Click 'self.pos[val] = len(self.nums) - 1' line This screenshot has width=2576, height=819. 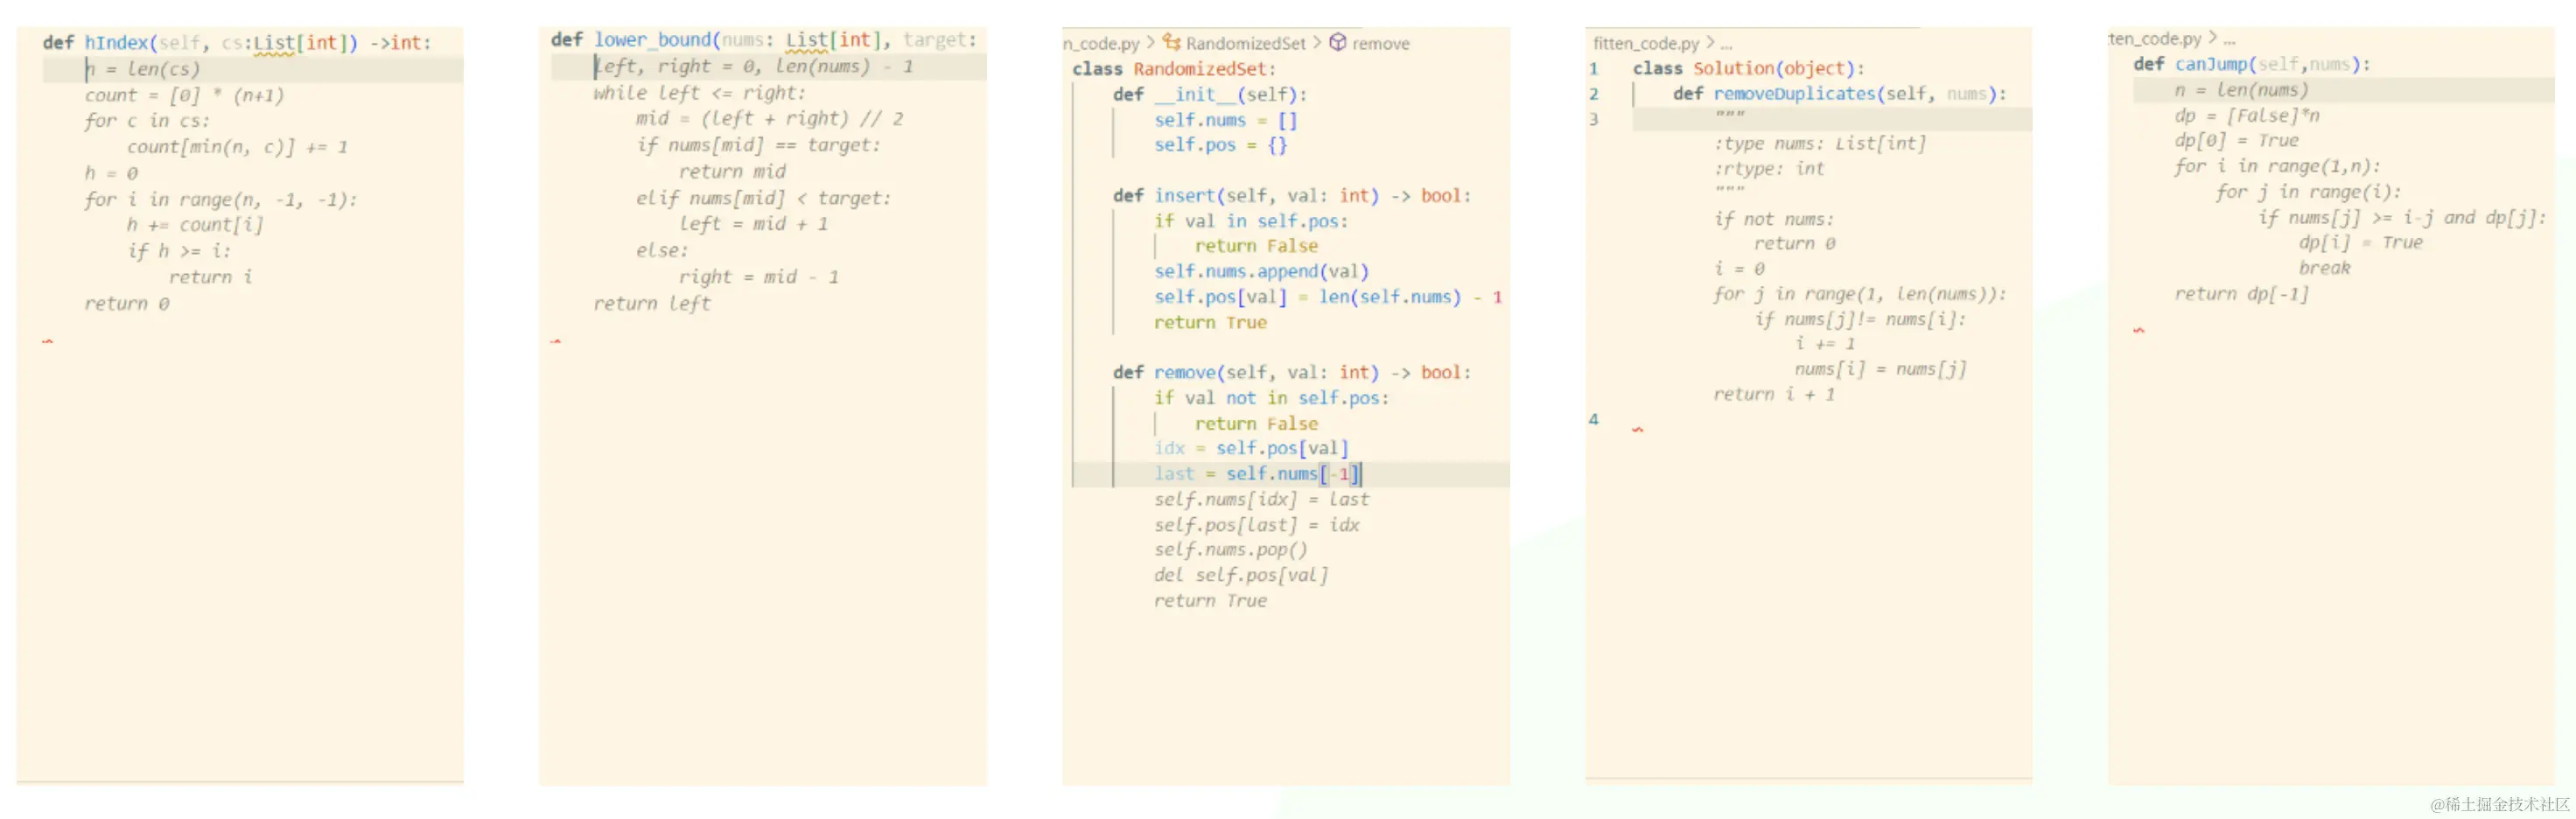coord(1328,297)
